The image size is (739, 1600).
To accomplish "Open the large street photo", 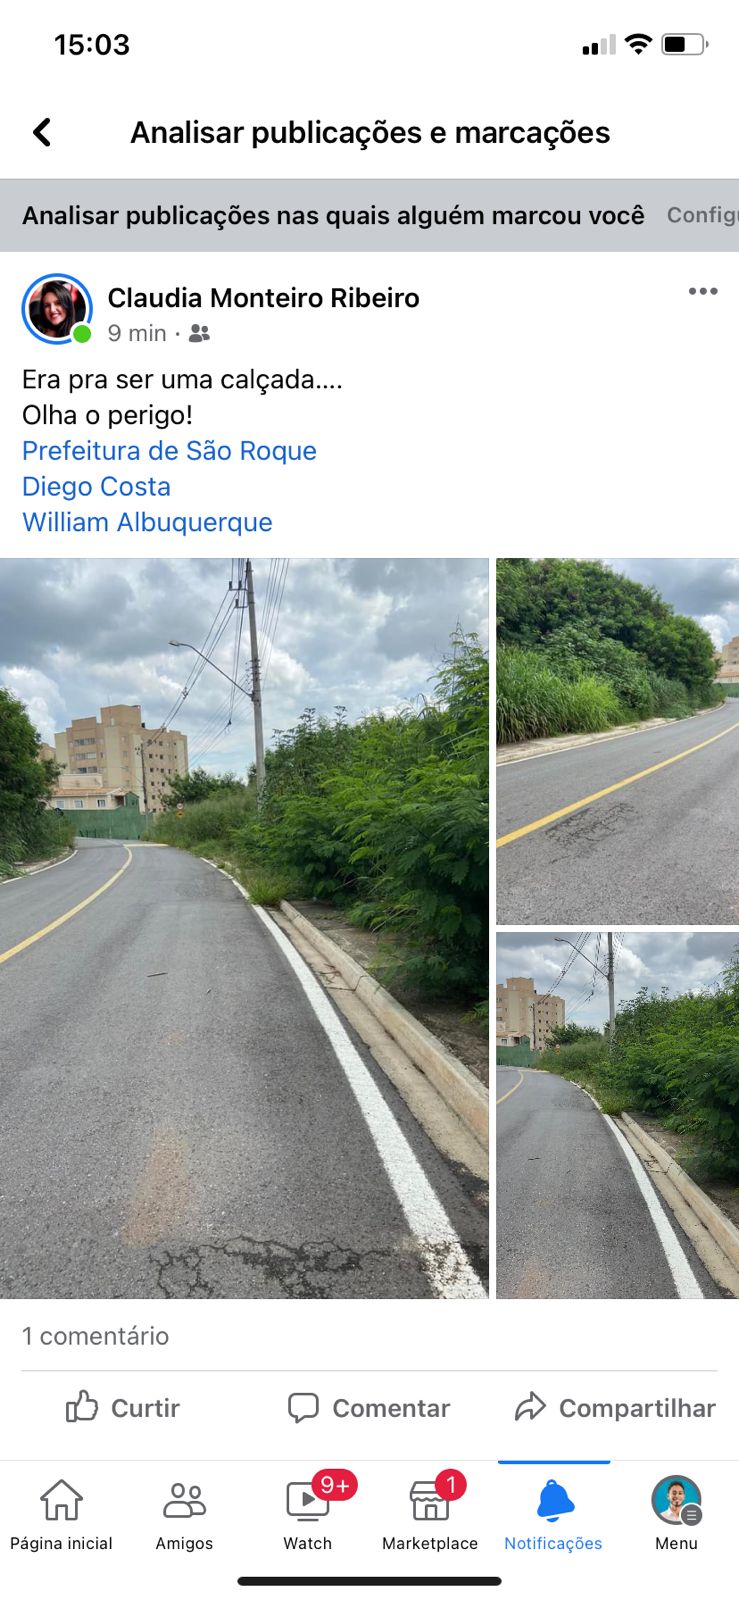I will 244,928.
